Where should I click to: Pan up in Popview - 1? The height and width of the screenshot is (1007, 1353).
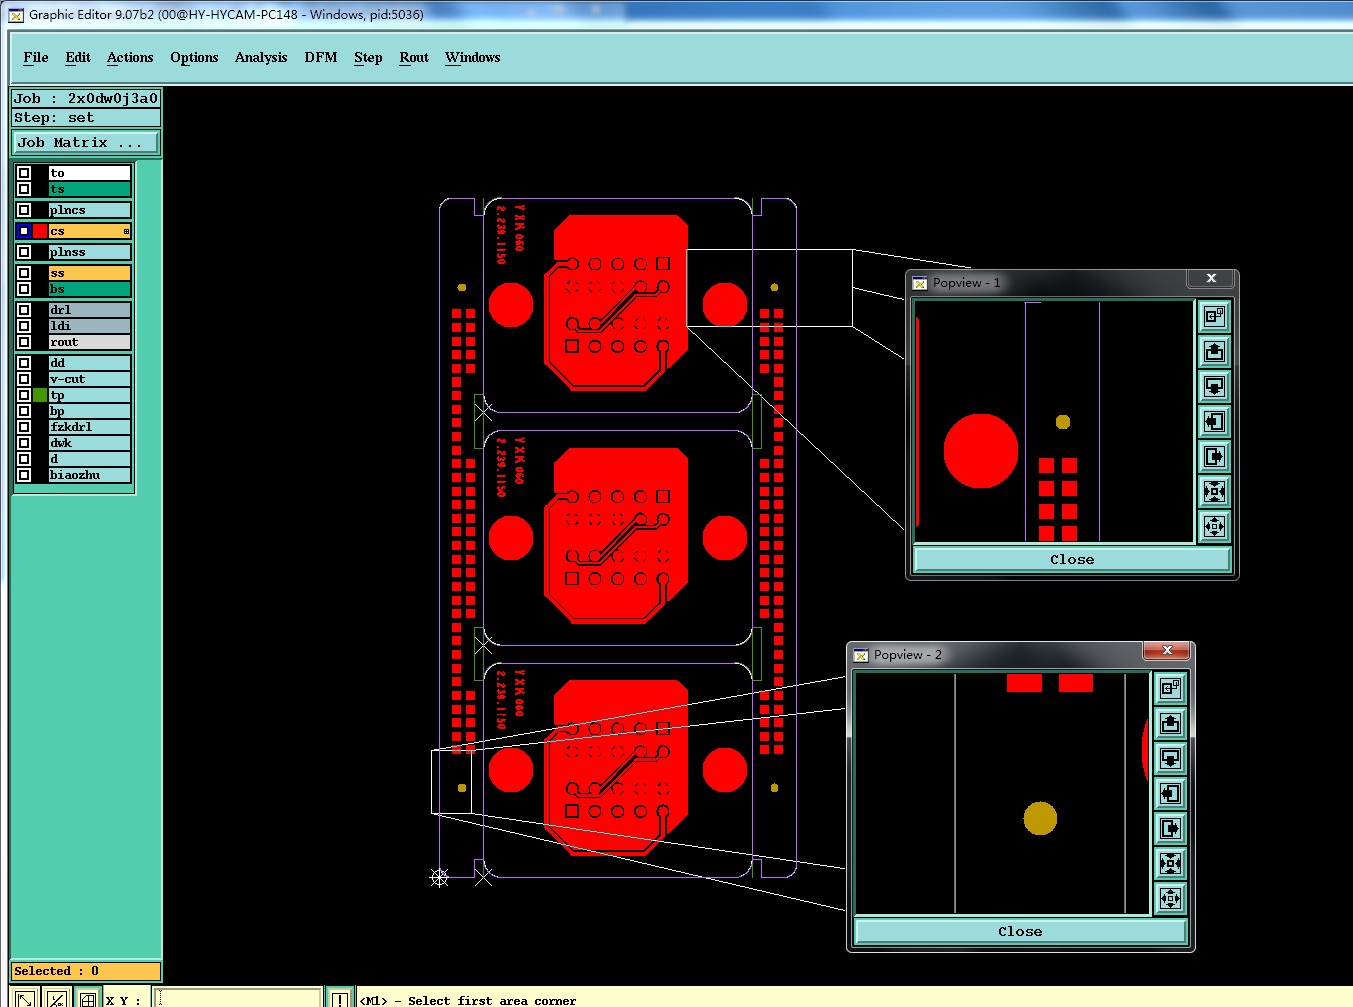(1214, 352)
